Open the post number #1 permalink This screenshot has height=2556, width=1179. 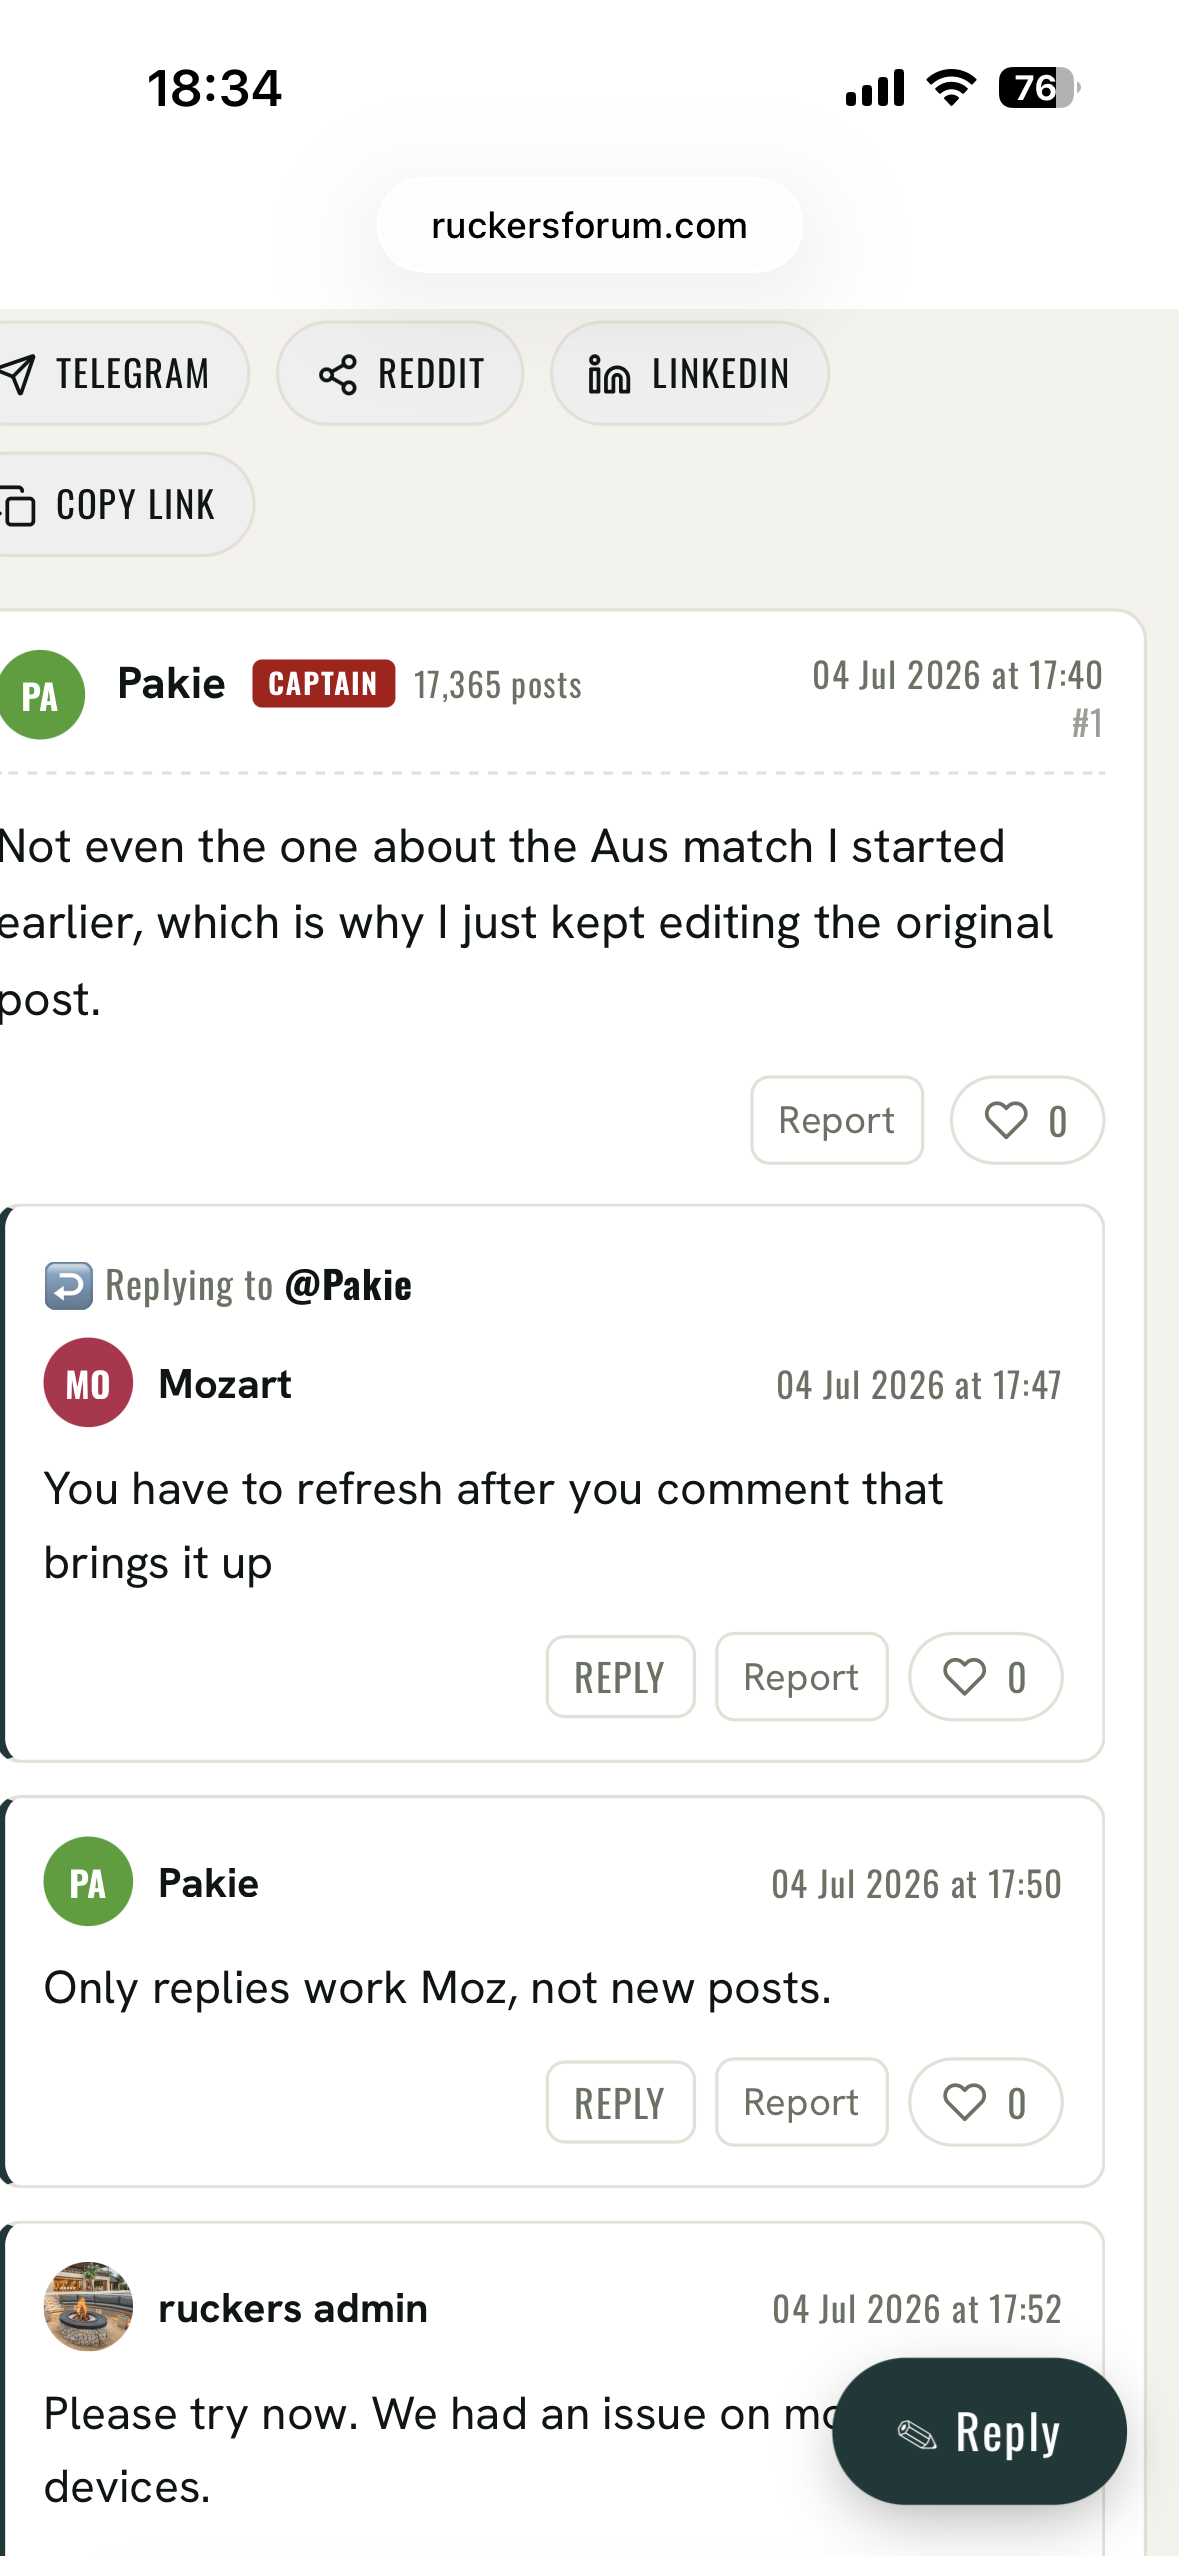pos(1087,723)
